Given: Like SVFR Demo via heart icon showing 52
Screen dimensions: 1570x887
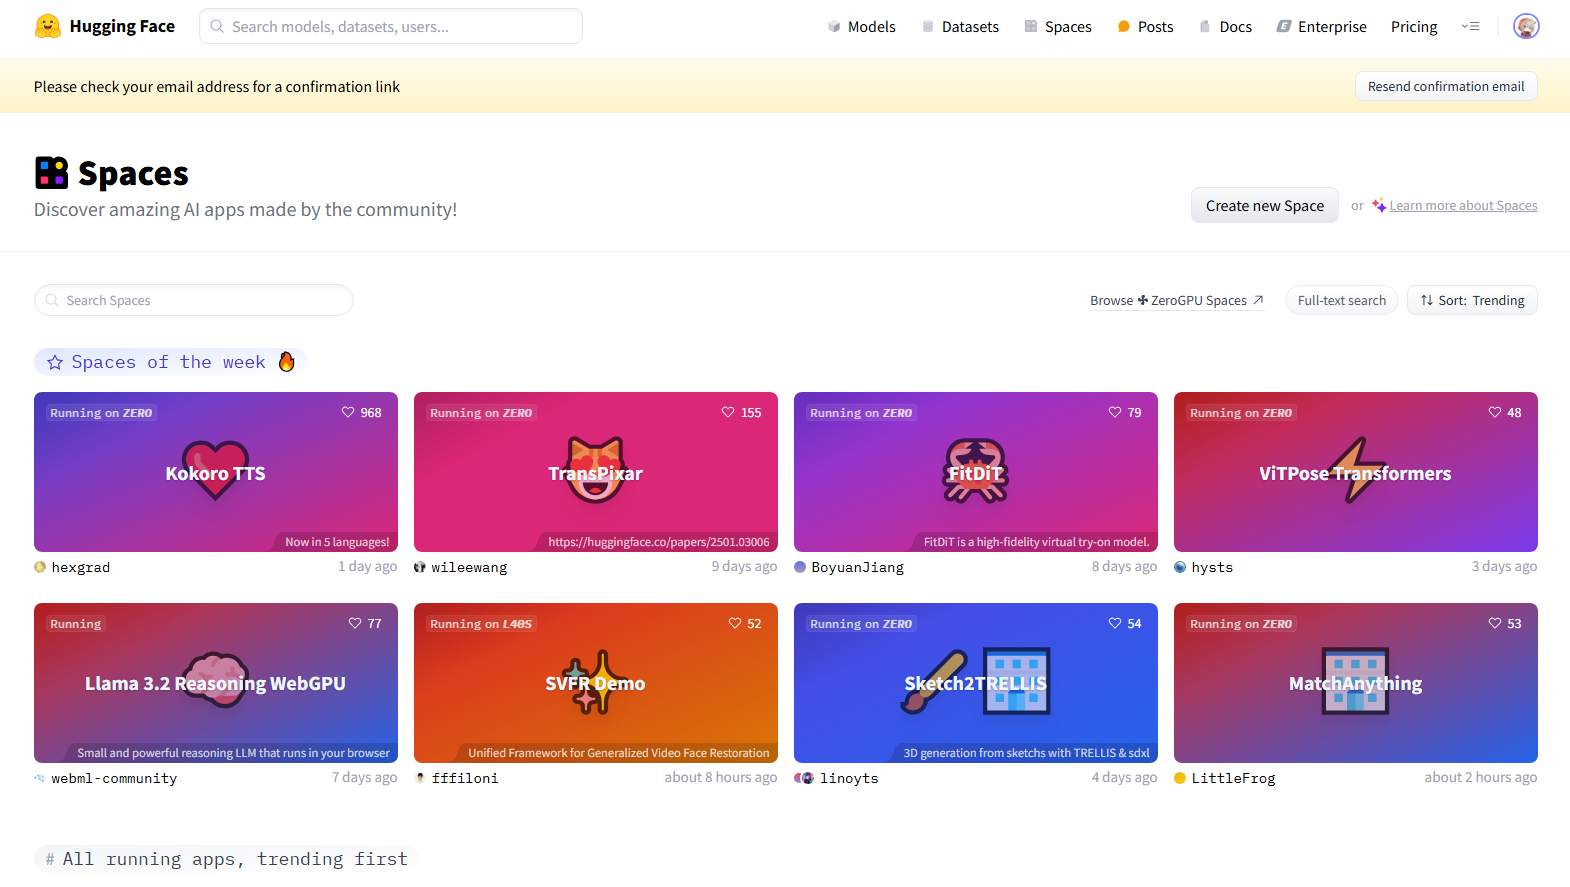Looking at the screenshot, I should [x=735, y=623].
